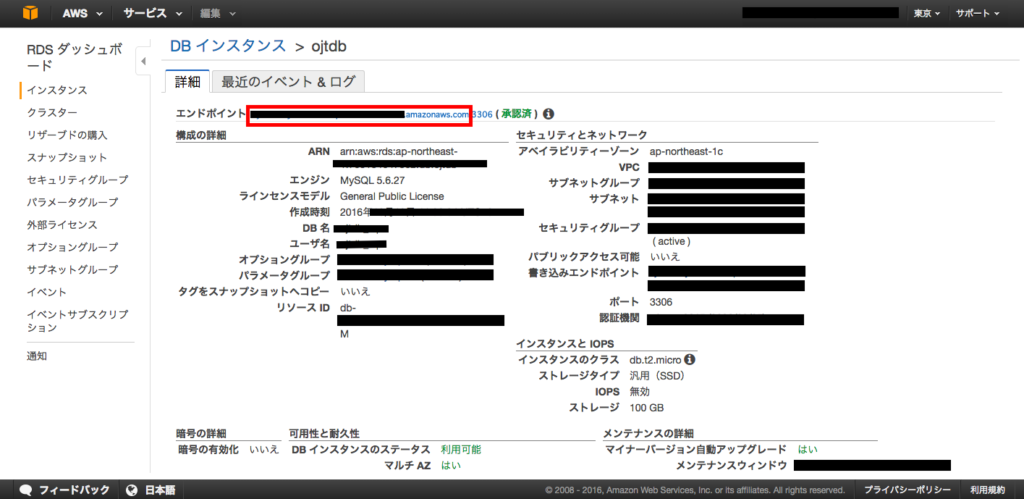Open 通知 in the sidebar
Viewport: 1024px width, 499px height.
[x=37, y=356]
